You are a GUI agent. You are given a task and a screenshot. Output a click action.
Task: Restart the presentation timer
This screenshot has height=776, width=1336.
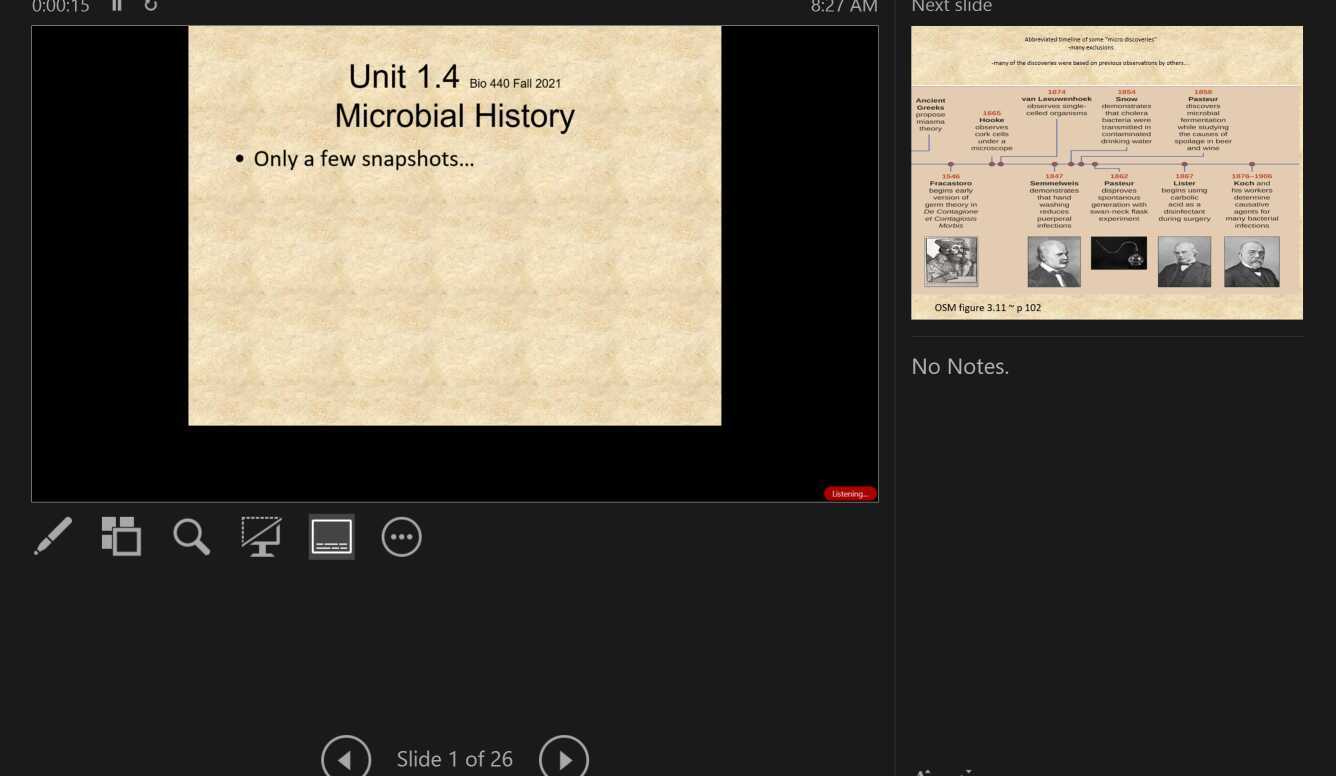[x=151, y=7]
